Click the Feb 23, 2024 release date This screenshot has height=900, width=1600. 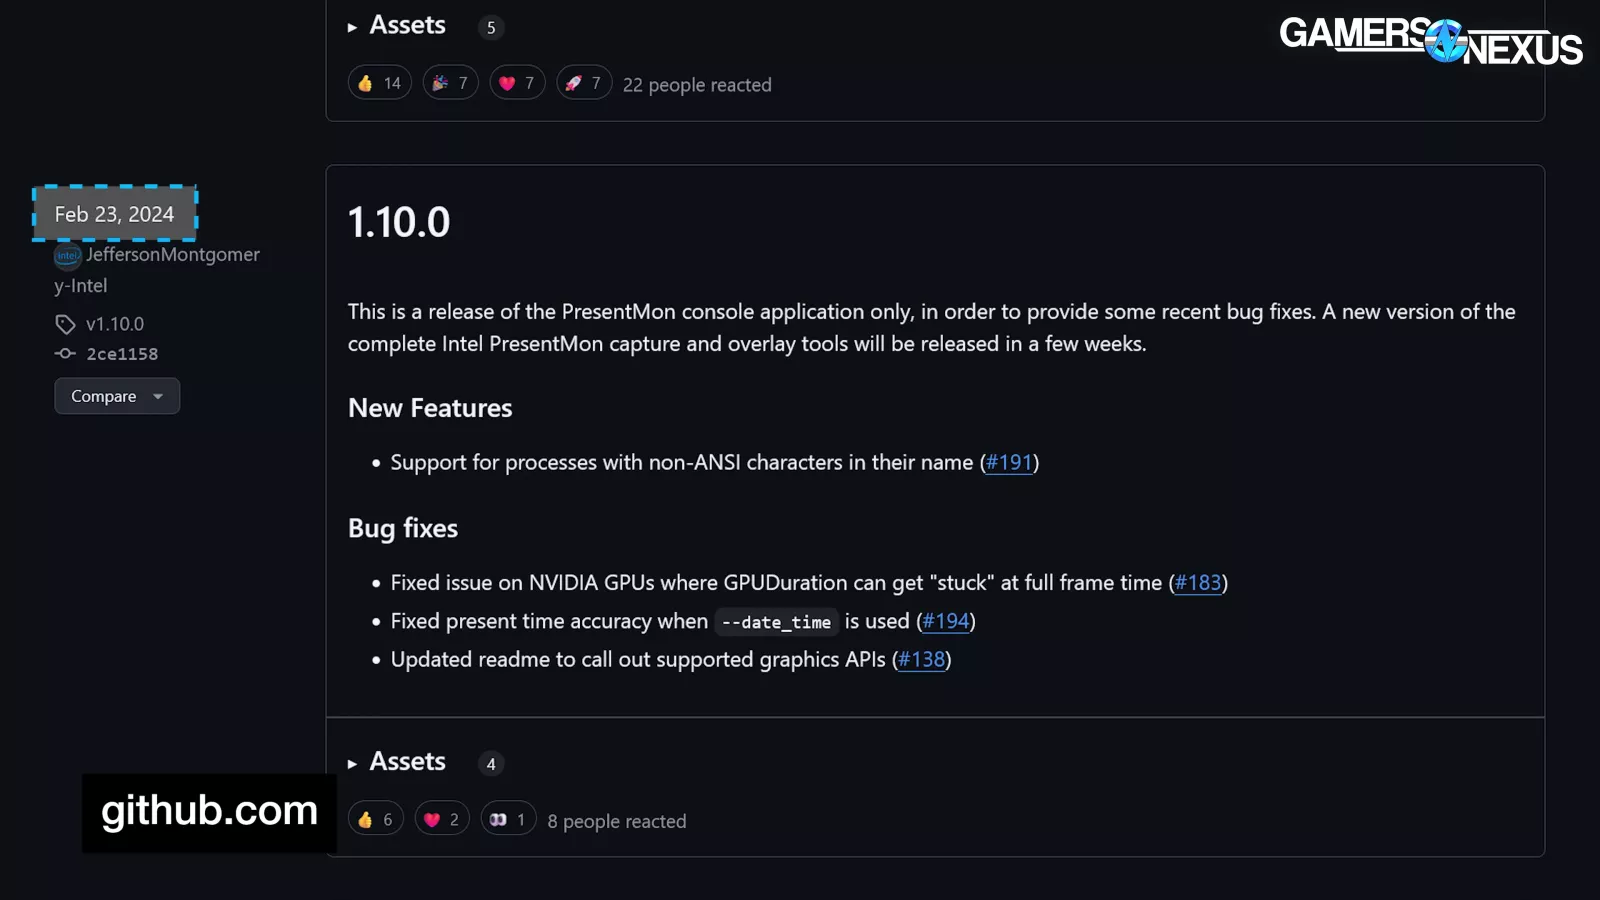tap(114, 214)
